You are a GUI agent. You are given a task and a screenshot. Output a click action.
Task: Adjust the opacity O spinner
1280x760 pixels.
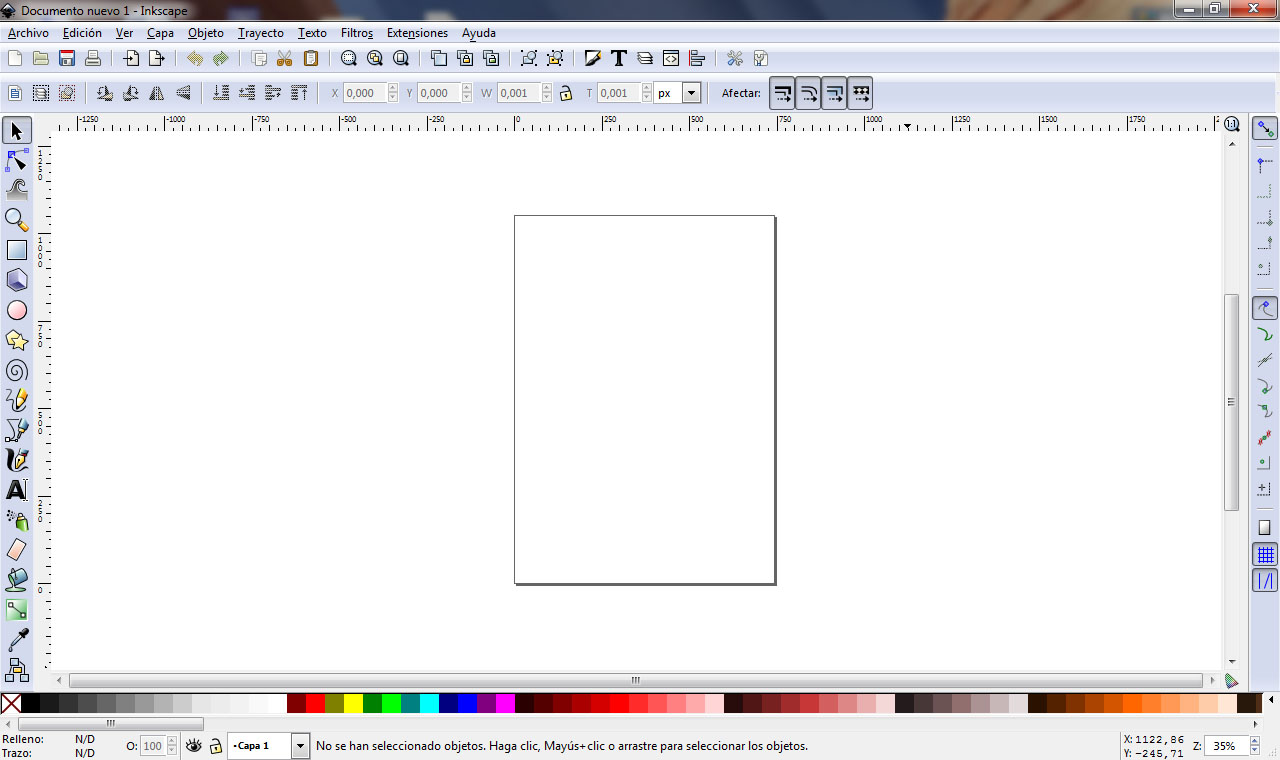tap(172, 746)
